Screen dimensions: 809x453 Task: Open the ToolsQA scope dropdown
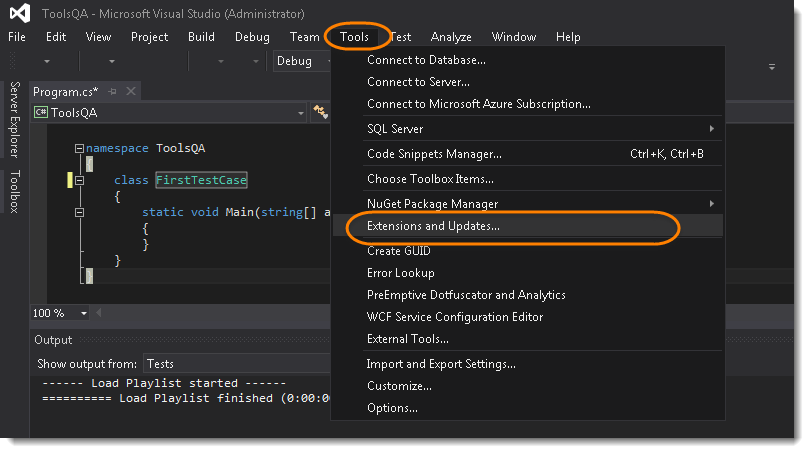tap(301, 113)
